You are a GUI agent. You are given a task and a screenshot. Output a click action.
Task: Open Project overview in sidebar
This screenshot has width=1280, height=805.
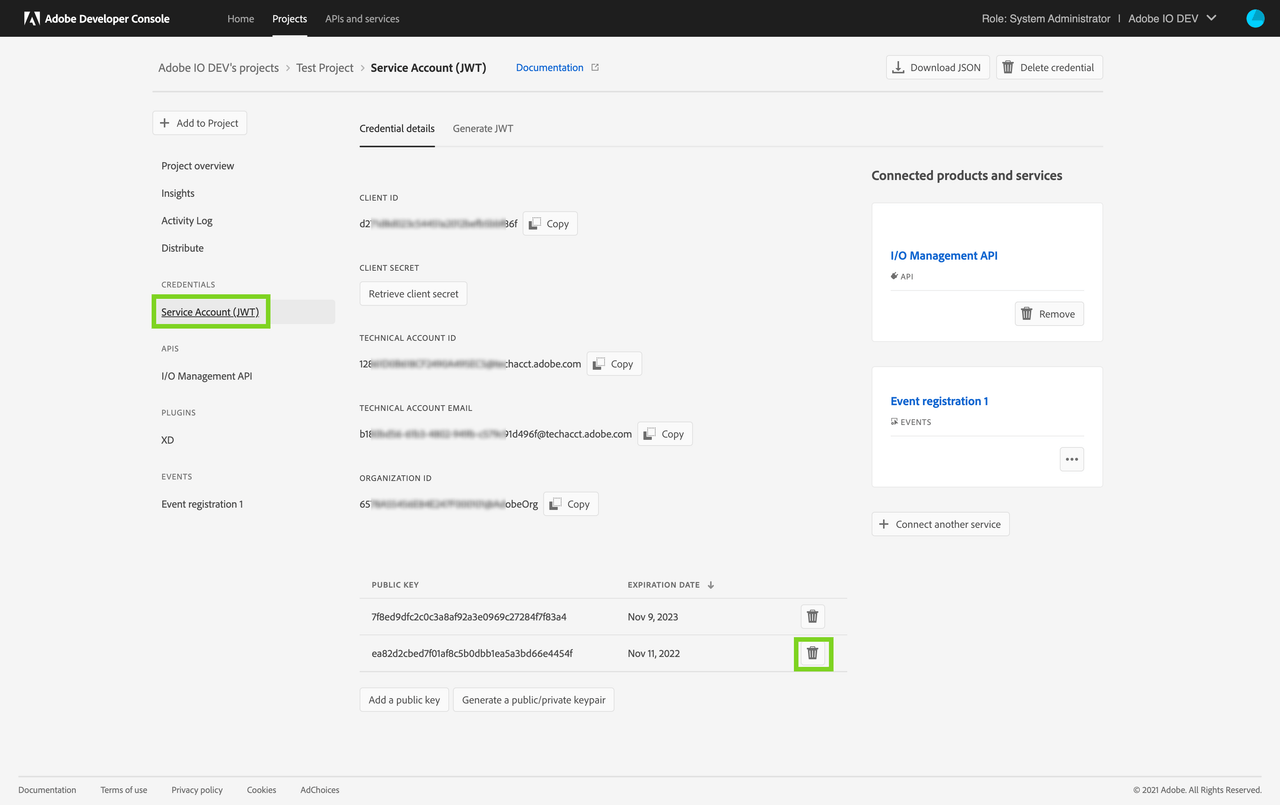(x=198, y=166)
